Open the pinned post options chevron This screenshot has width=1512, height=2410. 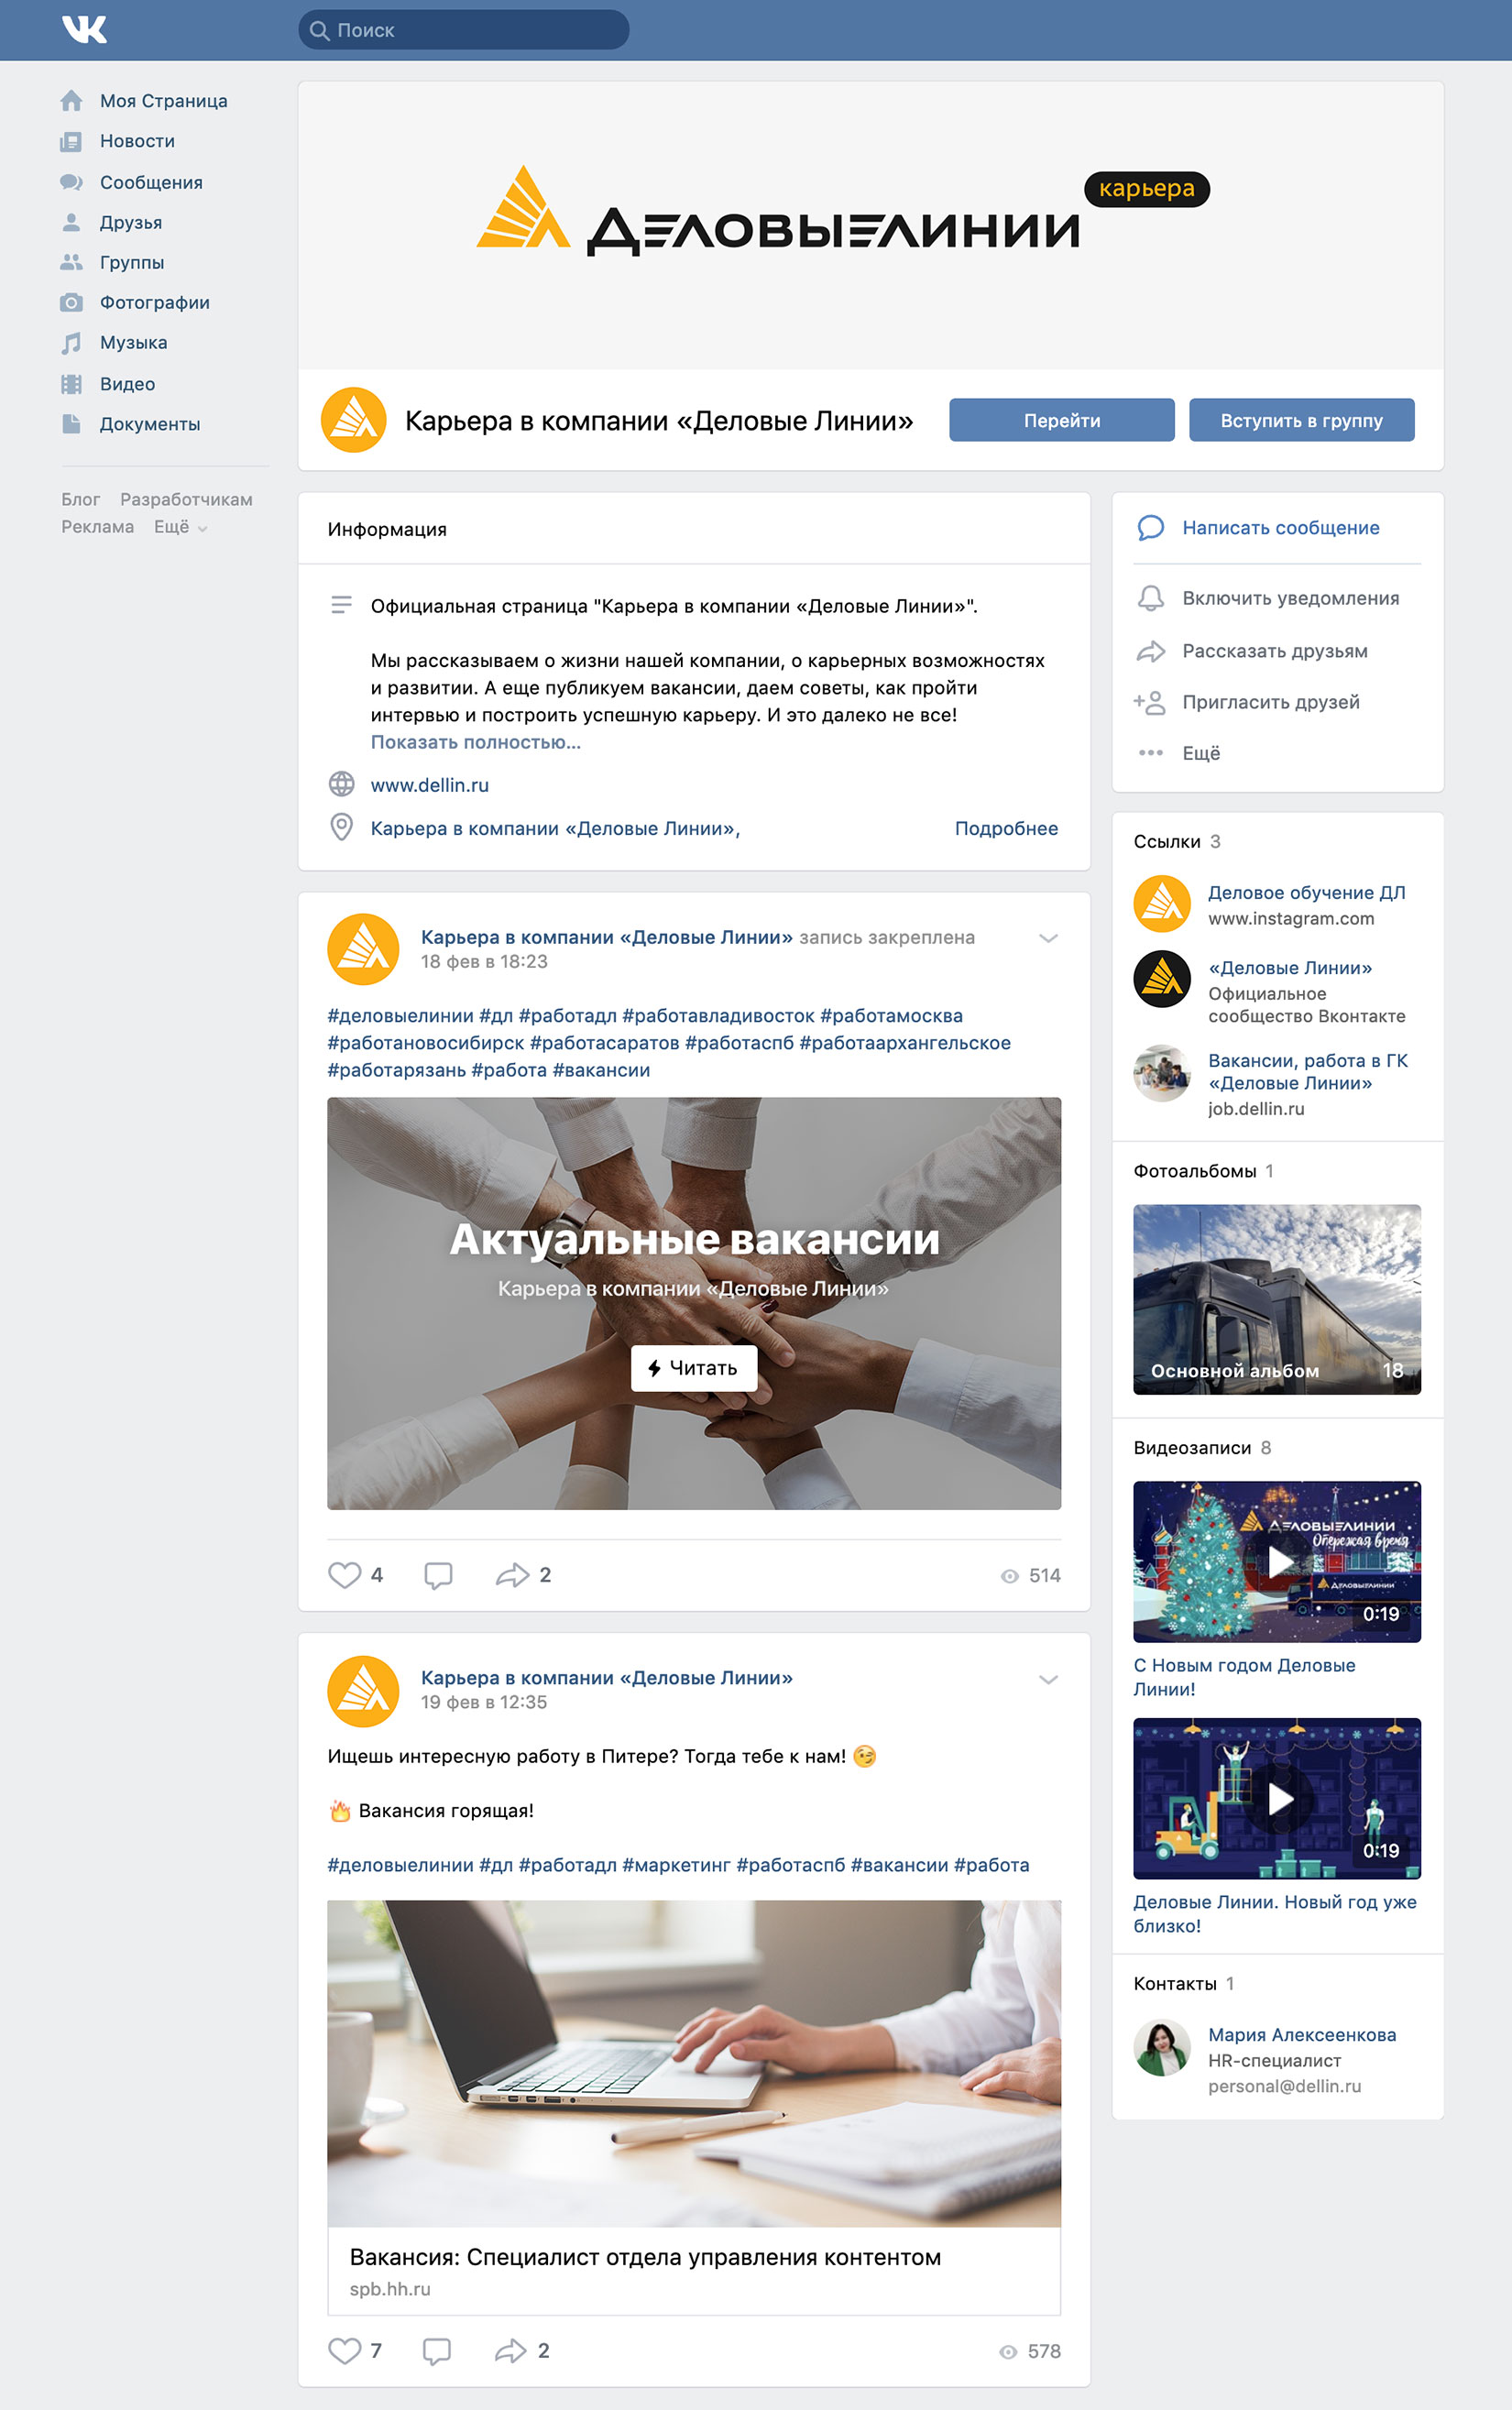[1048, 938]
